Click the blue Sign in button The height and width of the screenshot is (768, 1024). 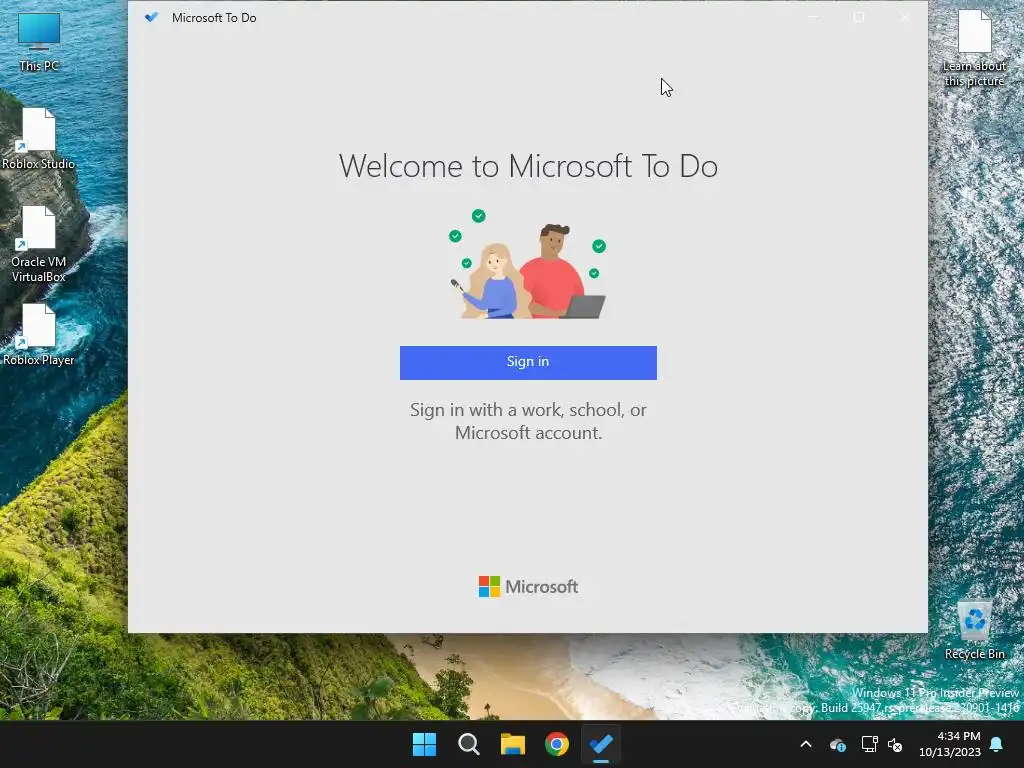click(x=528, y=362)
